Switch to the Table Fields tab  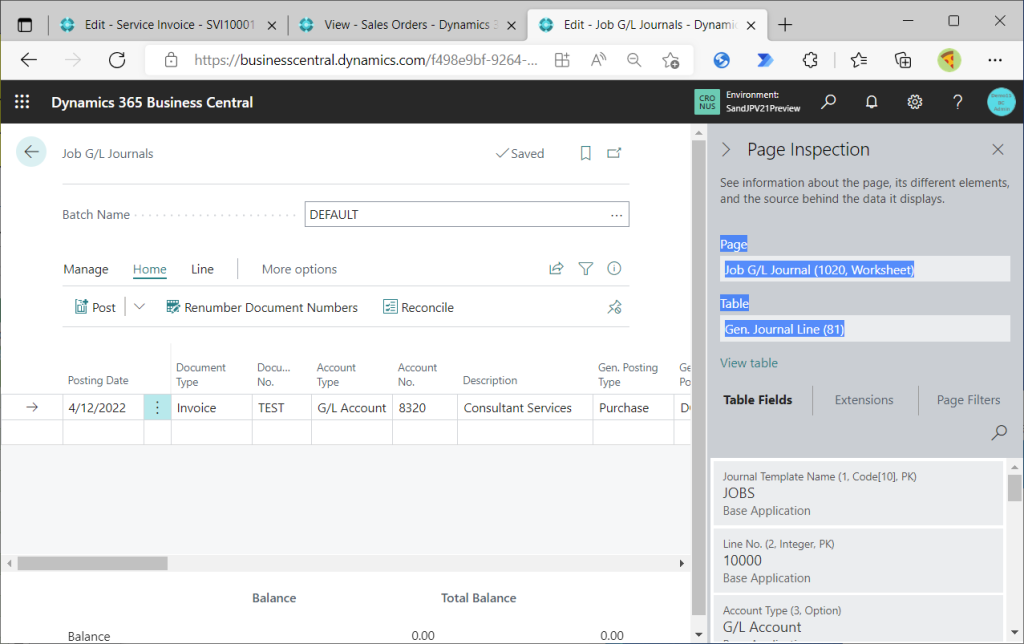[758, 400]
